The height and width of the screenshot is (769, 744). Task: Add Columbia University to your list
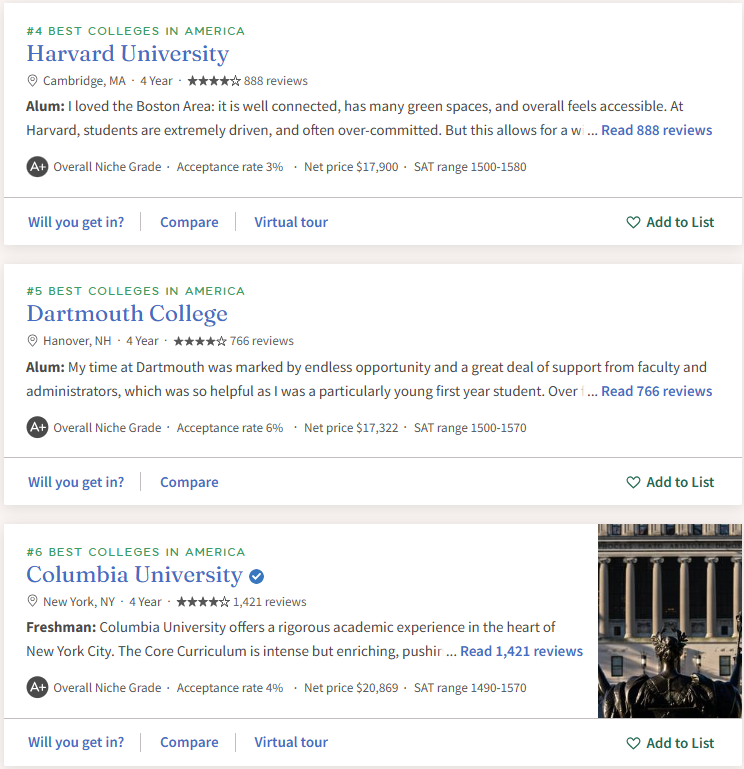tap(670, 743)
